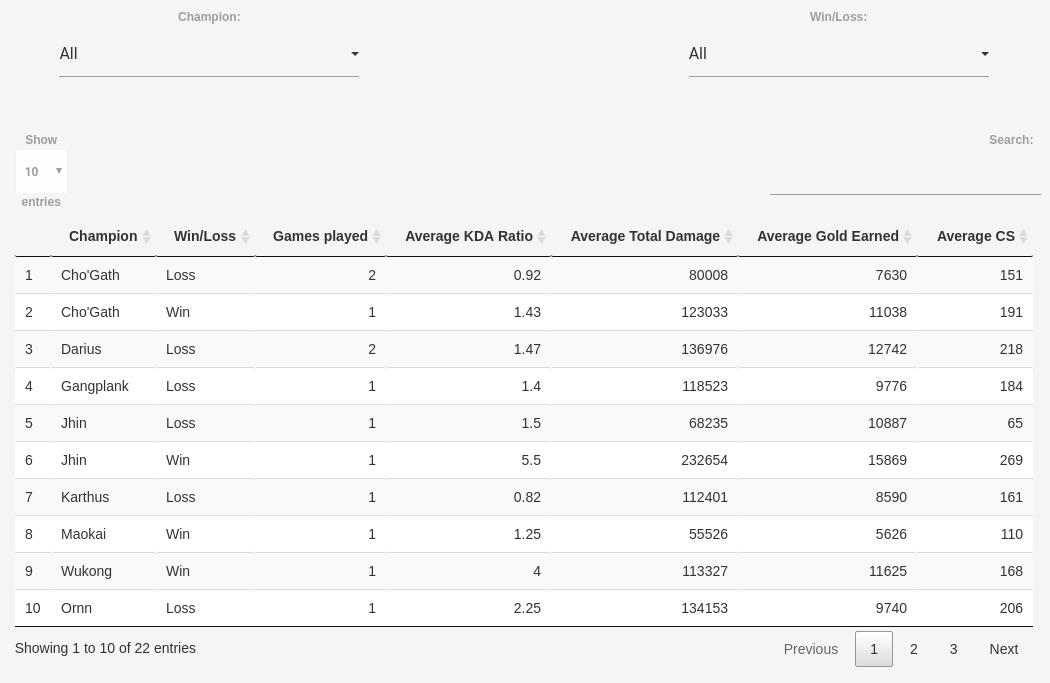Screen dimensions: 1050x683
Task: Select the 1.47 KDA value
Action: tap(527, 349)
